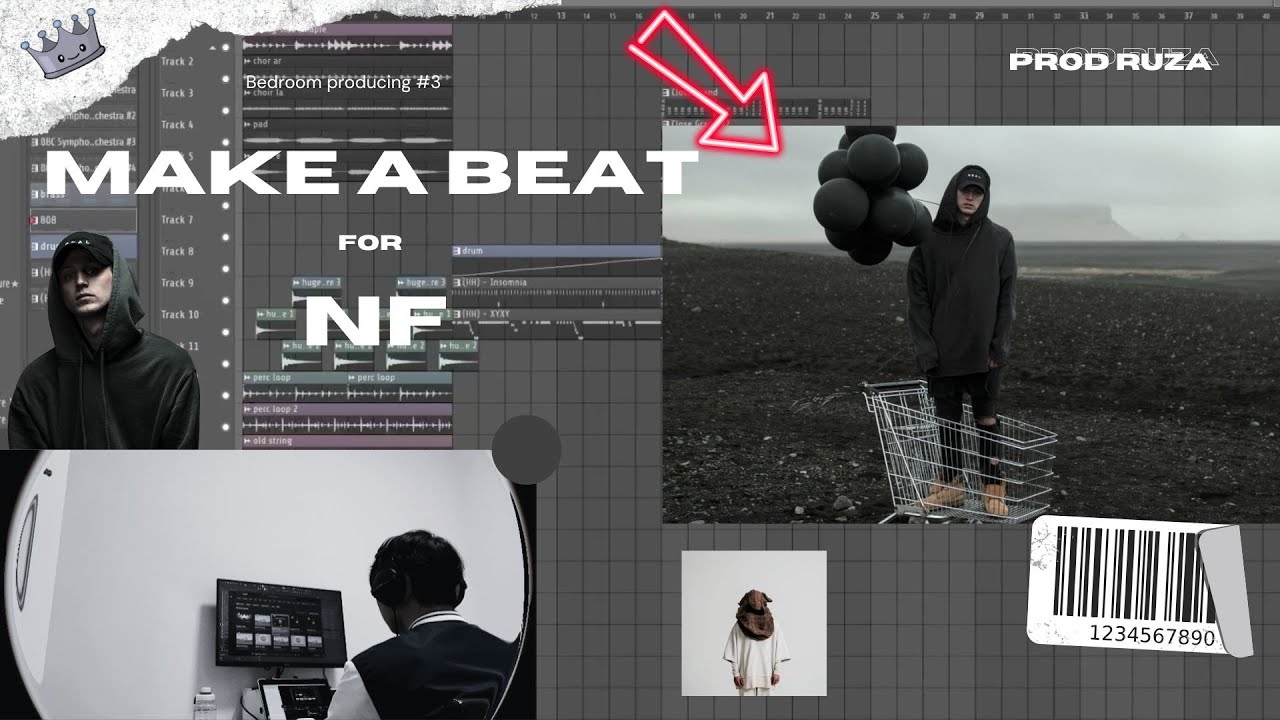Click bar 37 on the timeline ruler
Viewport: 1280px width, 720px height.
[x=1189, y=15]
